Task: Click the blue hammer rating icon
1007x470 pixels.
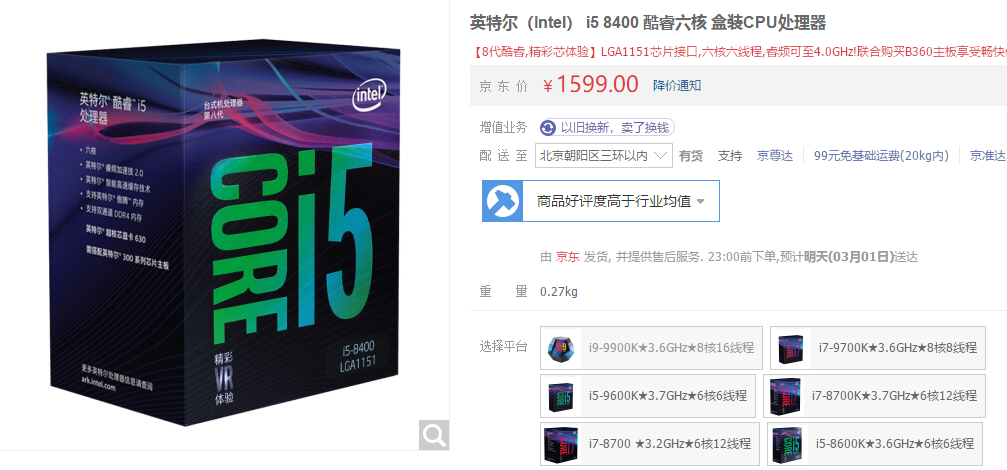Action: point(502,201)
